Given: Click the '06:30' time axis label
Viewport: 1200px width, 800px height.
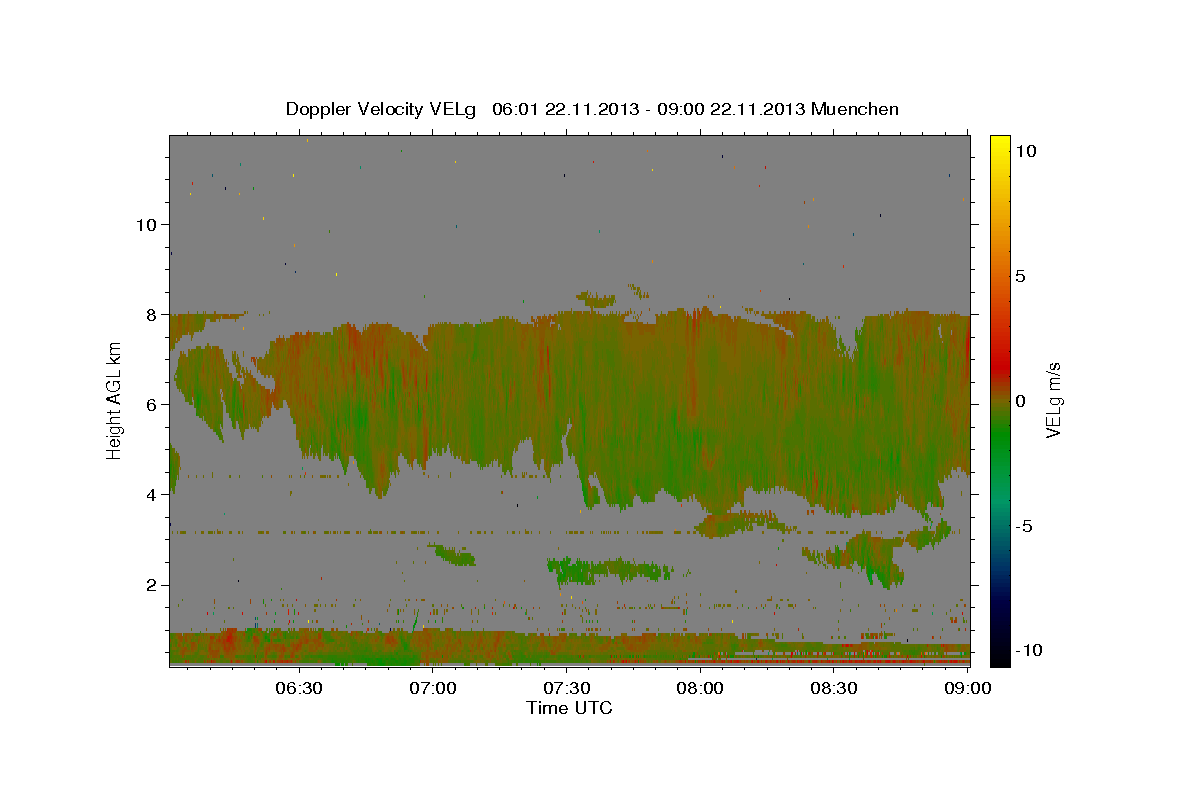Looking at the screenshot, I should pos(299,688).
